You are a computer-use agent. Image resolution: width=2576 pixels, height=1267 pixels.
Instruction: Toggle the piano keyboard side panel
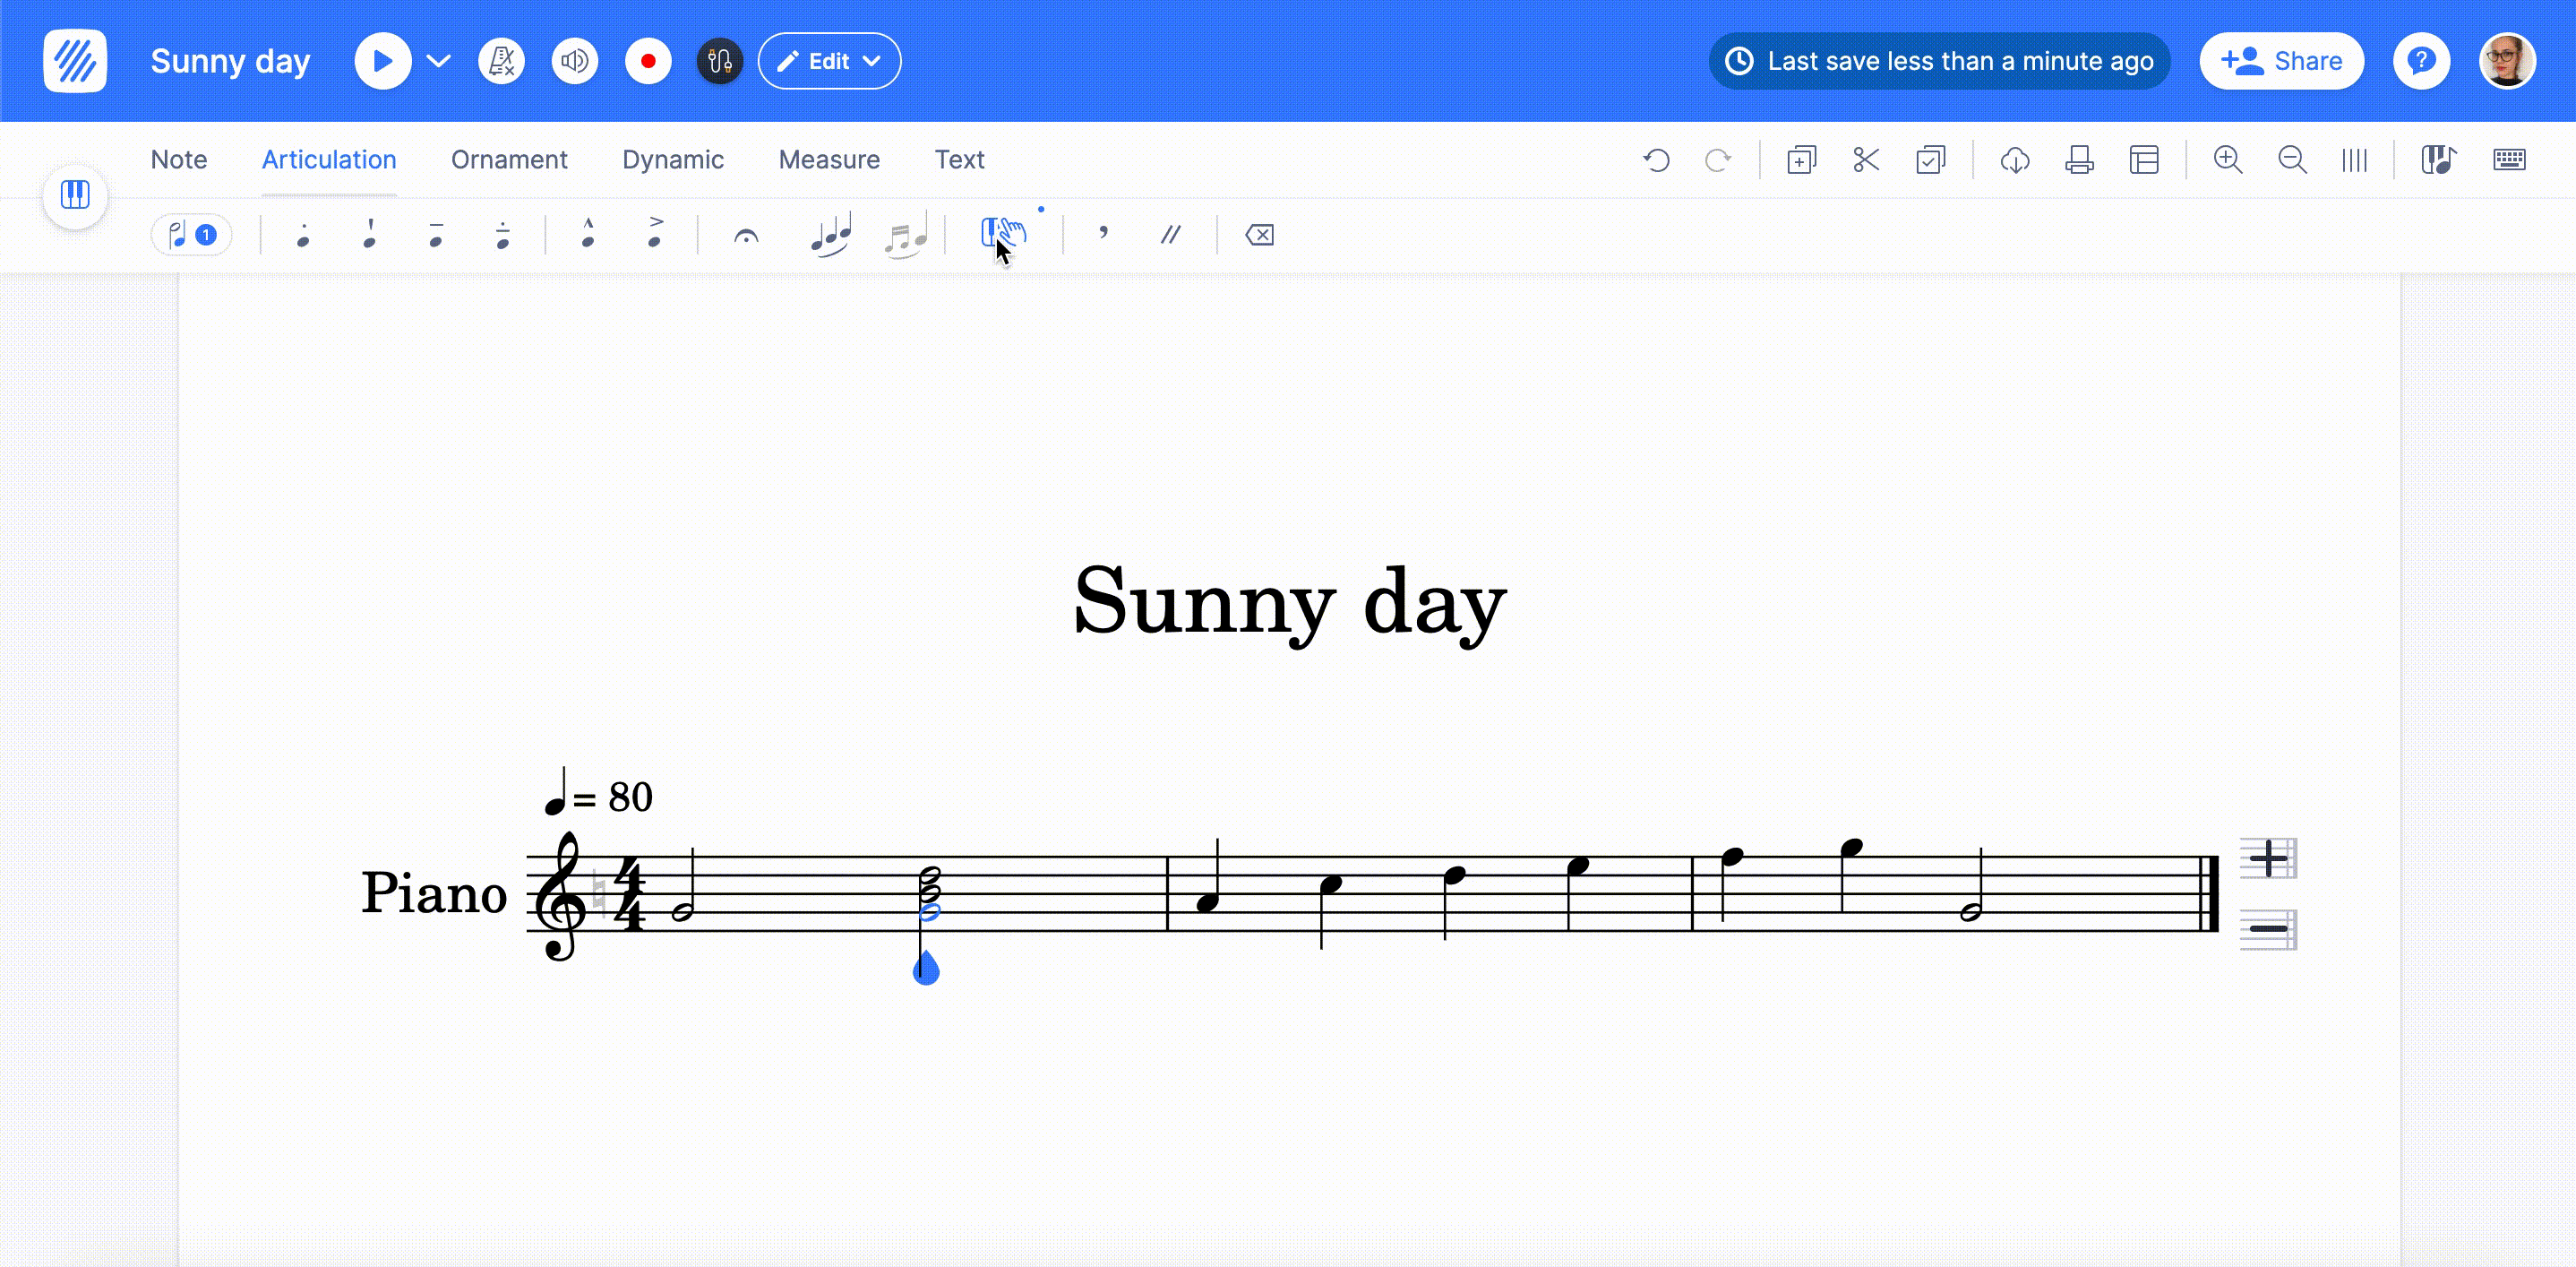coord(75,194)
